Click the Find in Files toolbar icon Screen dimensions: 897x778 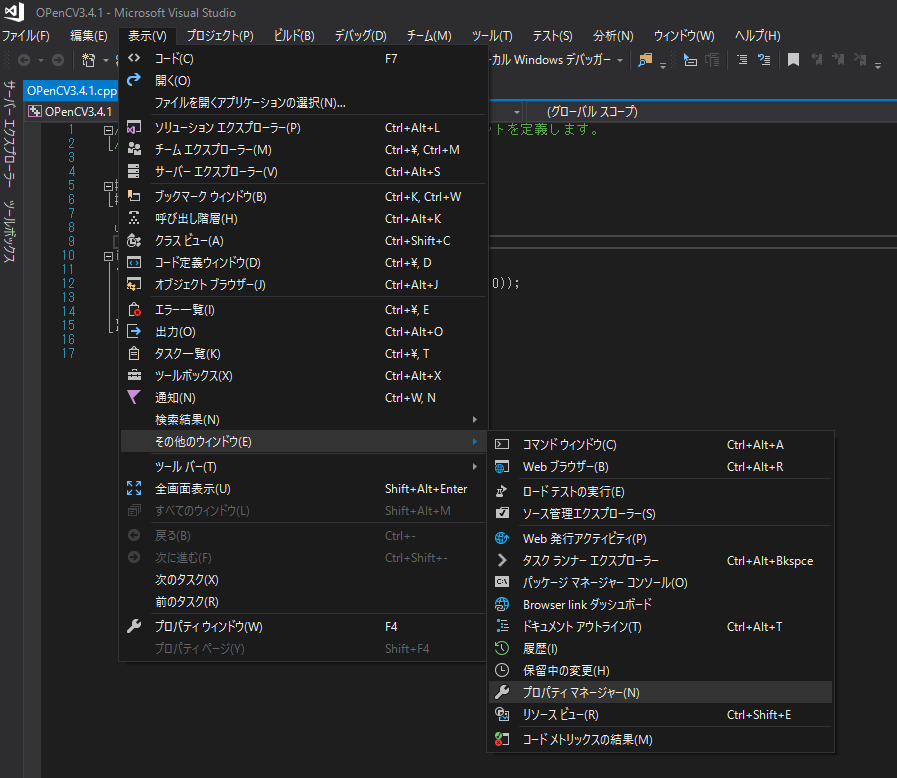pos(644,61)
